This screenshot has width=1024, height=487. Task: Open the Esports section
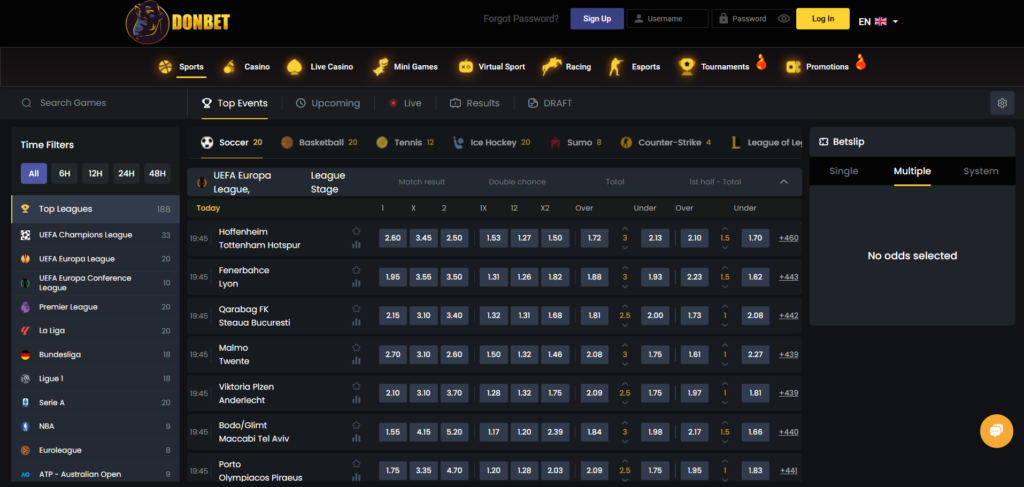pyautogui.click(x=634, y=67)
